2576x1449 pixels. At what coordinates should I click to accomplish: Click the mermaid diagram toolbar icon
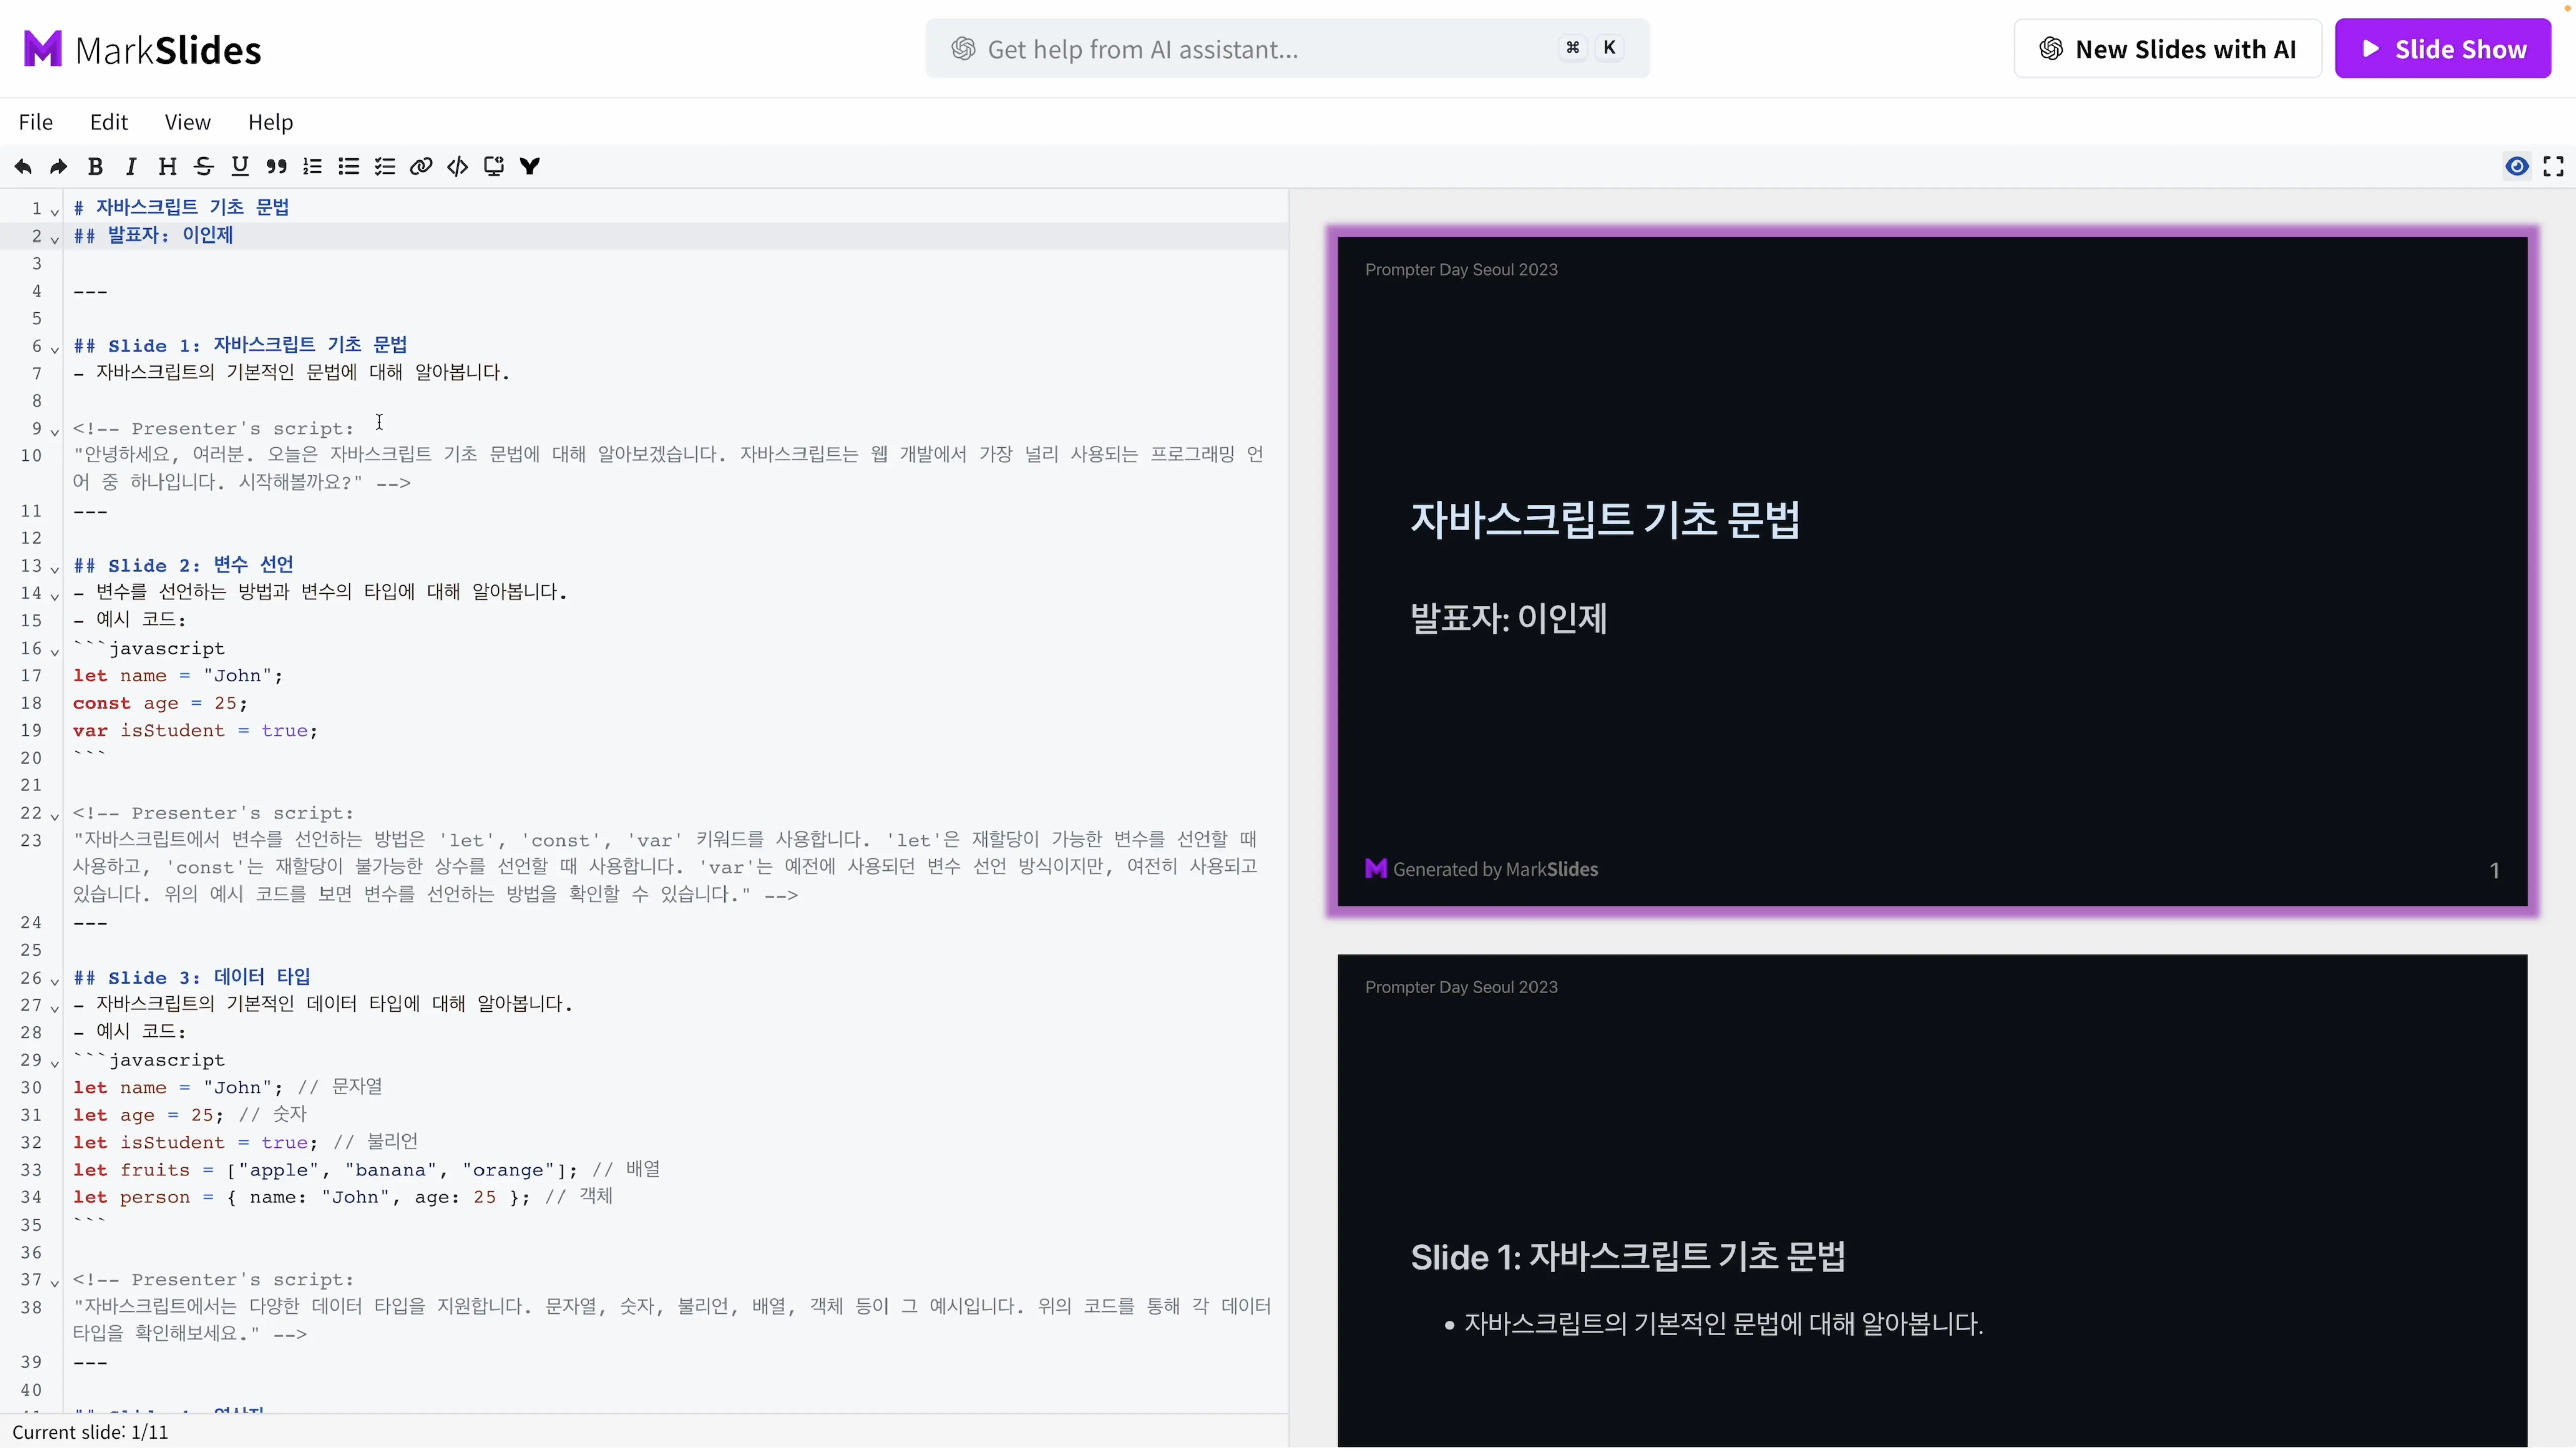(x=530, y=166)
